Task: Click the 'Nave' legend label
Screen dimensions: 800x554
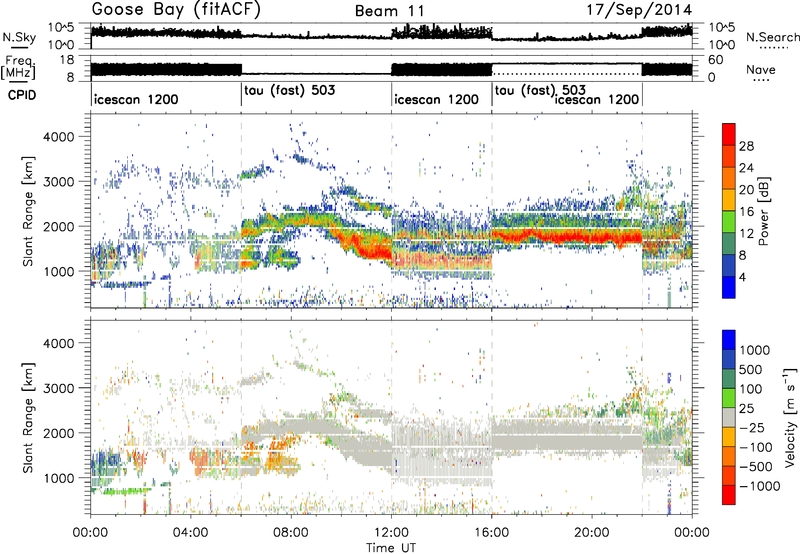Action: click(761, 69)
